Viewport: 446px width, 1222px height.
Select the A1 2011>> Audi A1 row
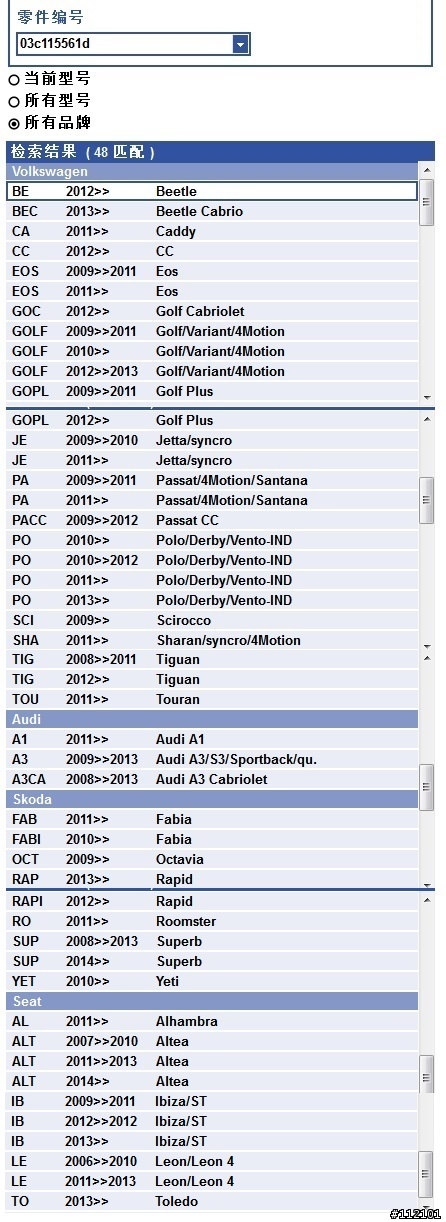click(212, 739)
